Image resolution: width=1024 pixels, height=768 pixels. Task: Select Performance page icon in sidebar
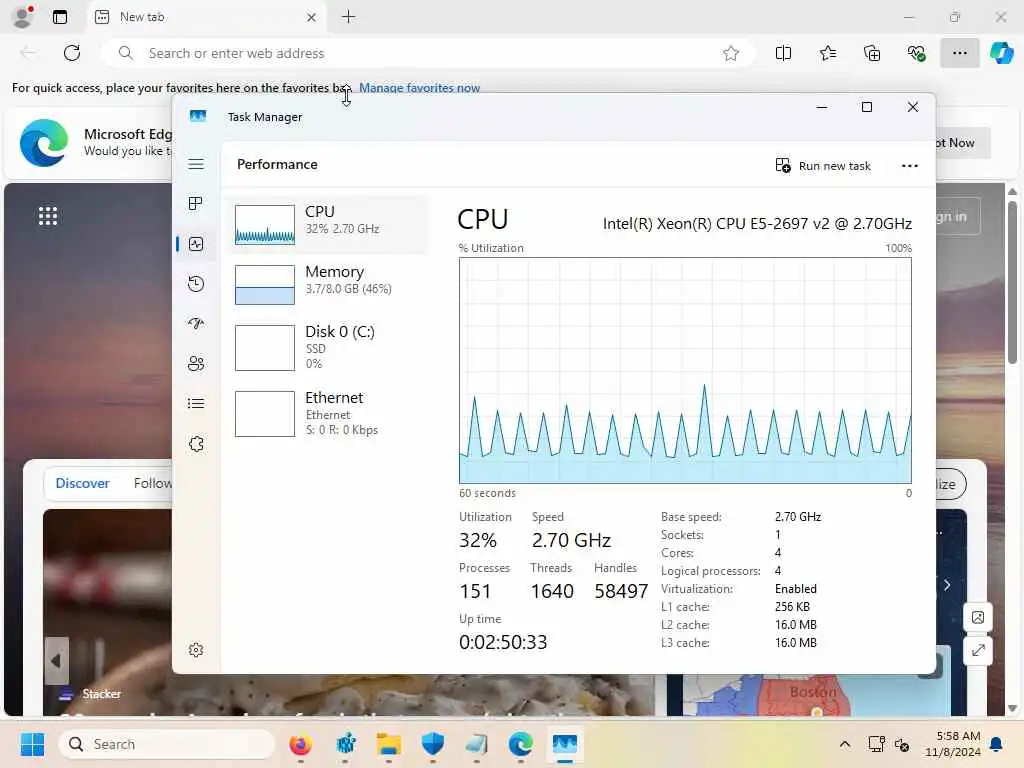point(196,244)
